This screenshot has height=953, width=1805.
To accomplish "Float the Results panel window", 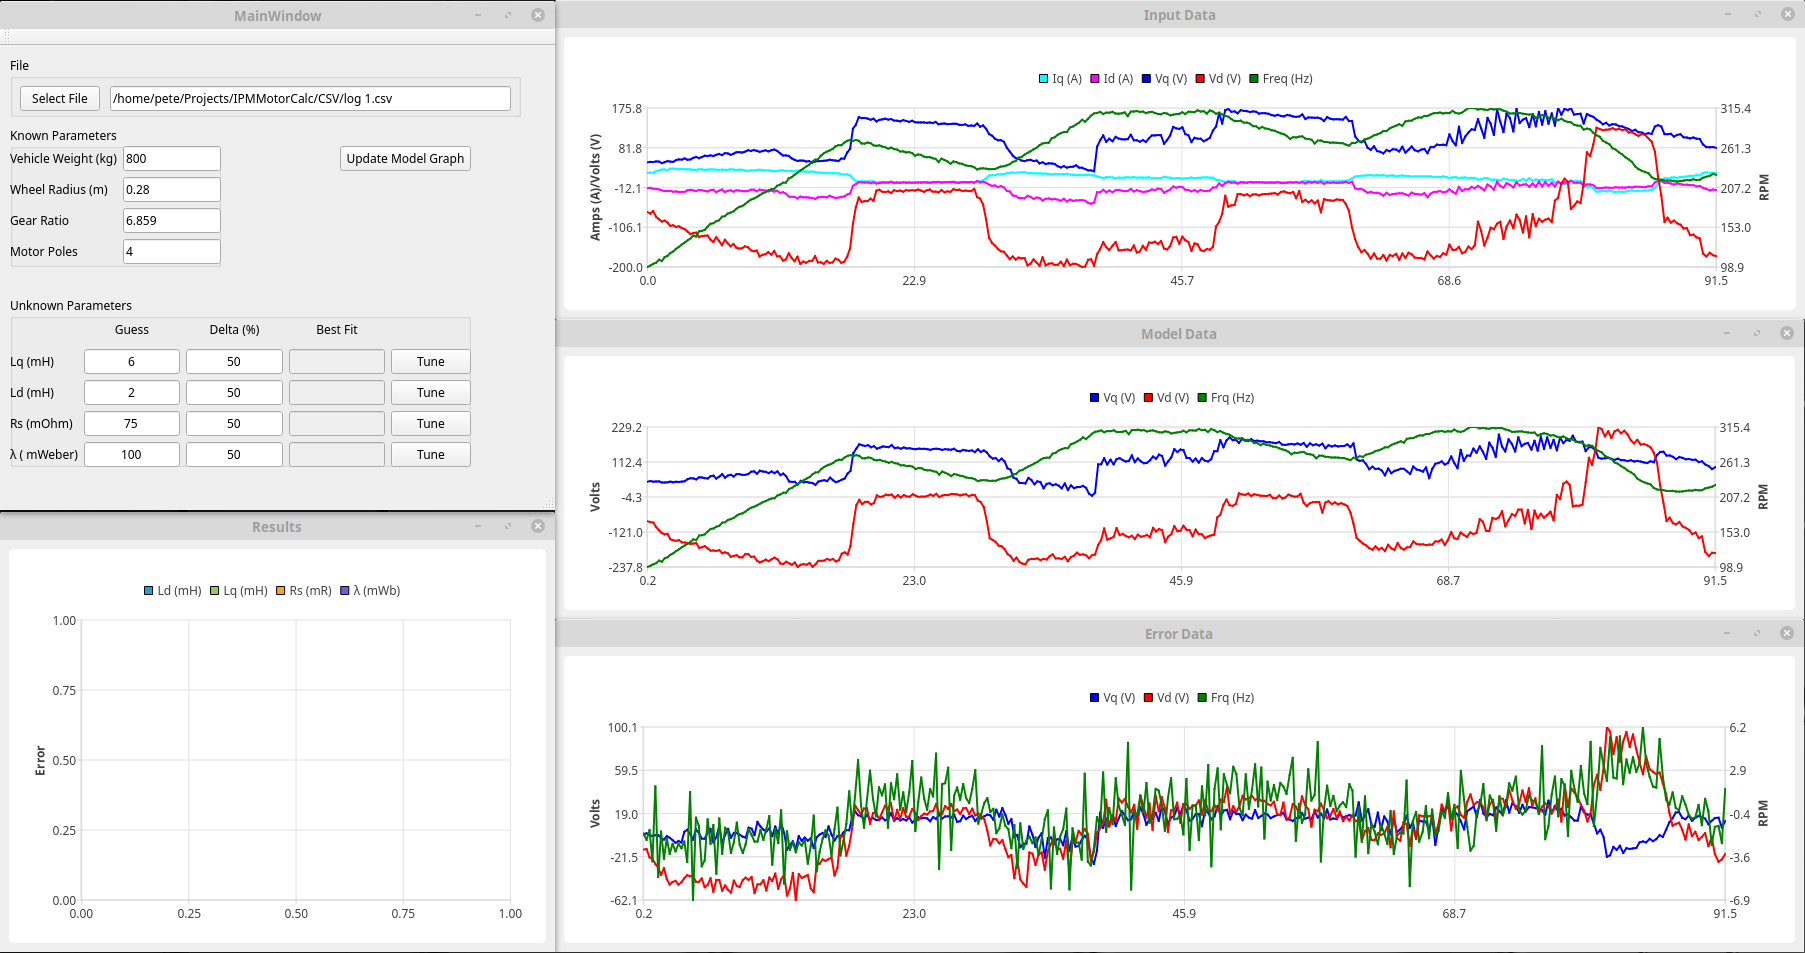I will point(508,526).
